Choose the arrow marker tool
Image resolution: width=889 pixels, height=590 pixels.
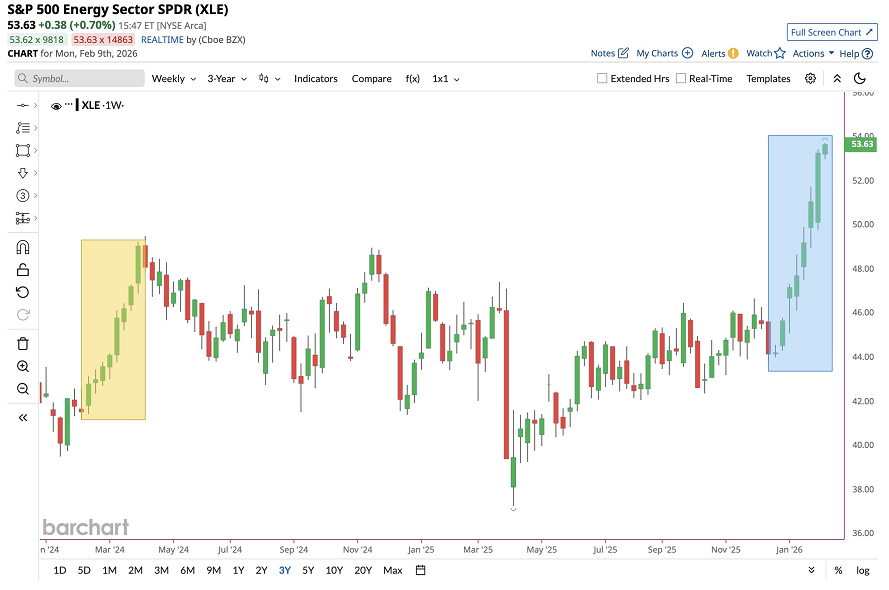coord(23,173)
